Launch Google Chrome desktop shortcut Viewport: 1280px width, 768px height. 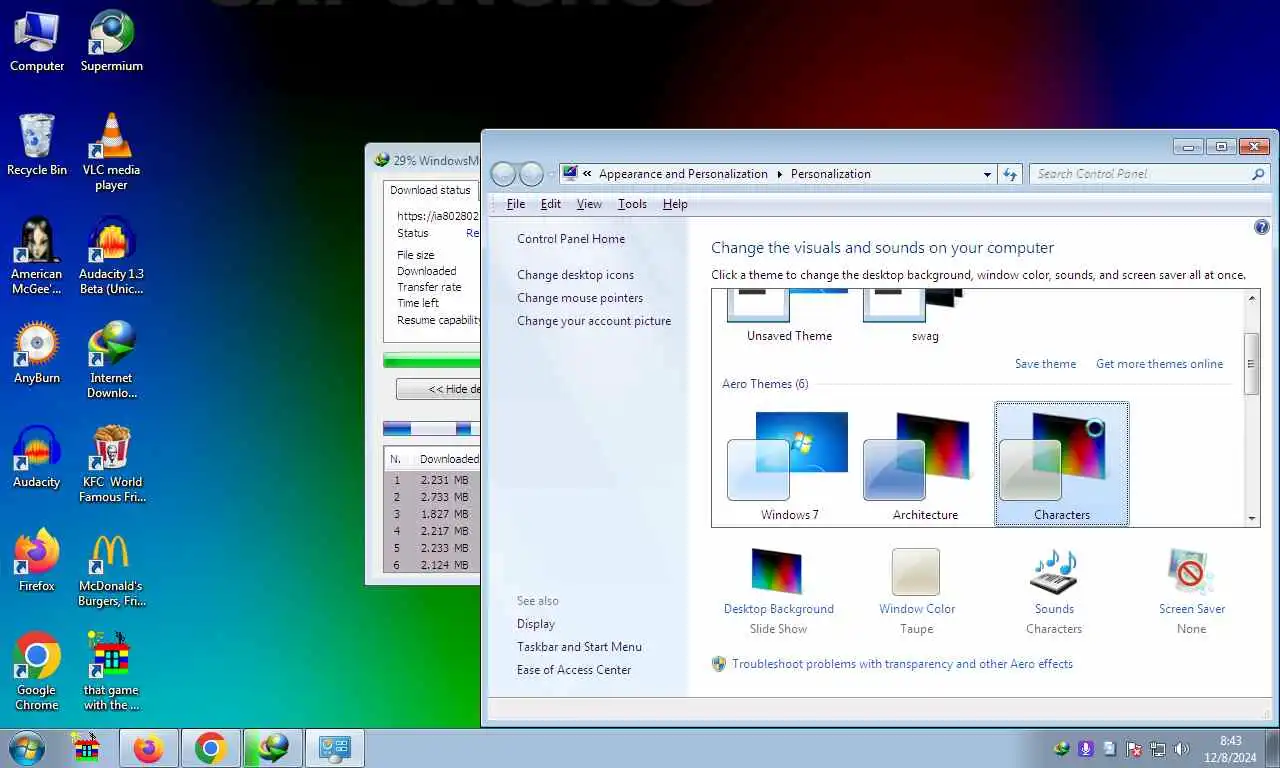pyautogui.click(x=37, y=672)
